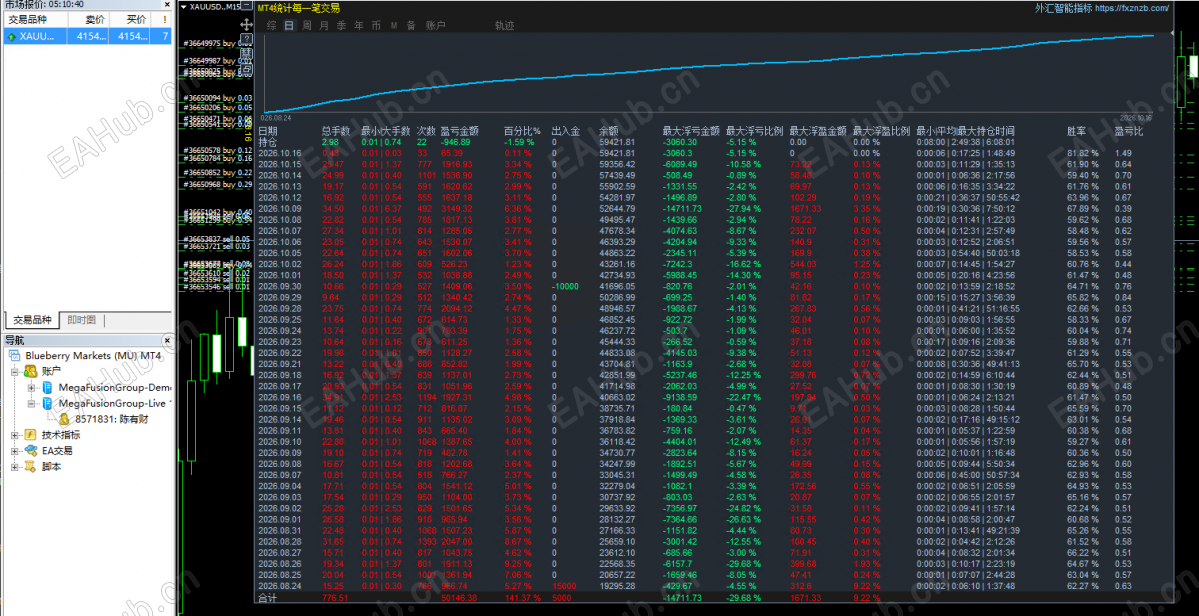1199x616 pixels.
Task: Select the 轨迹 tab in the stats panel
Action: [x=505, y=25]
